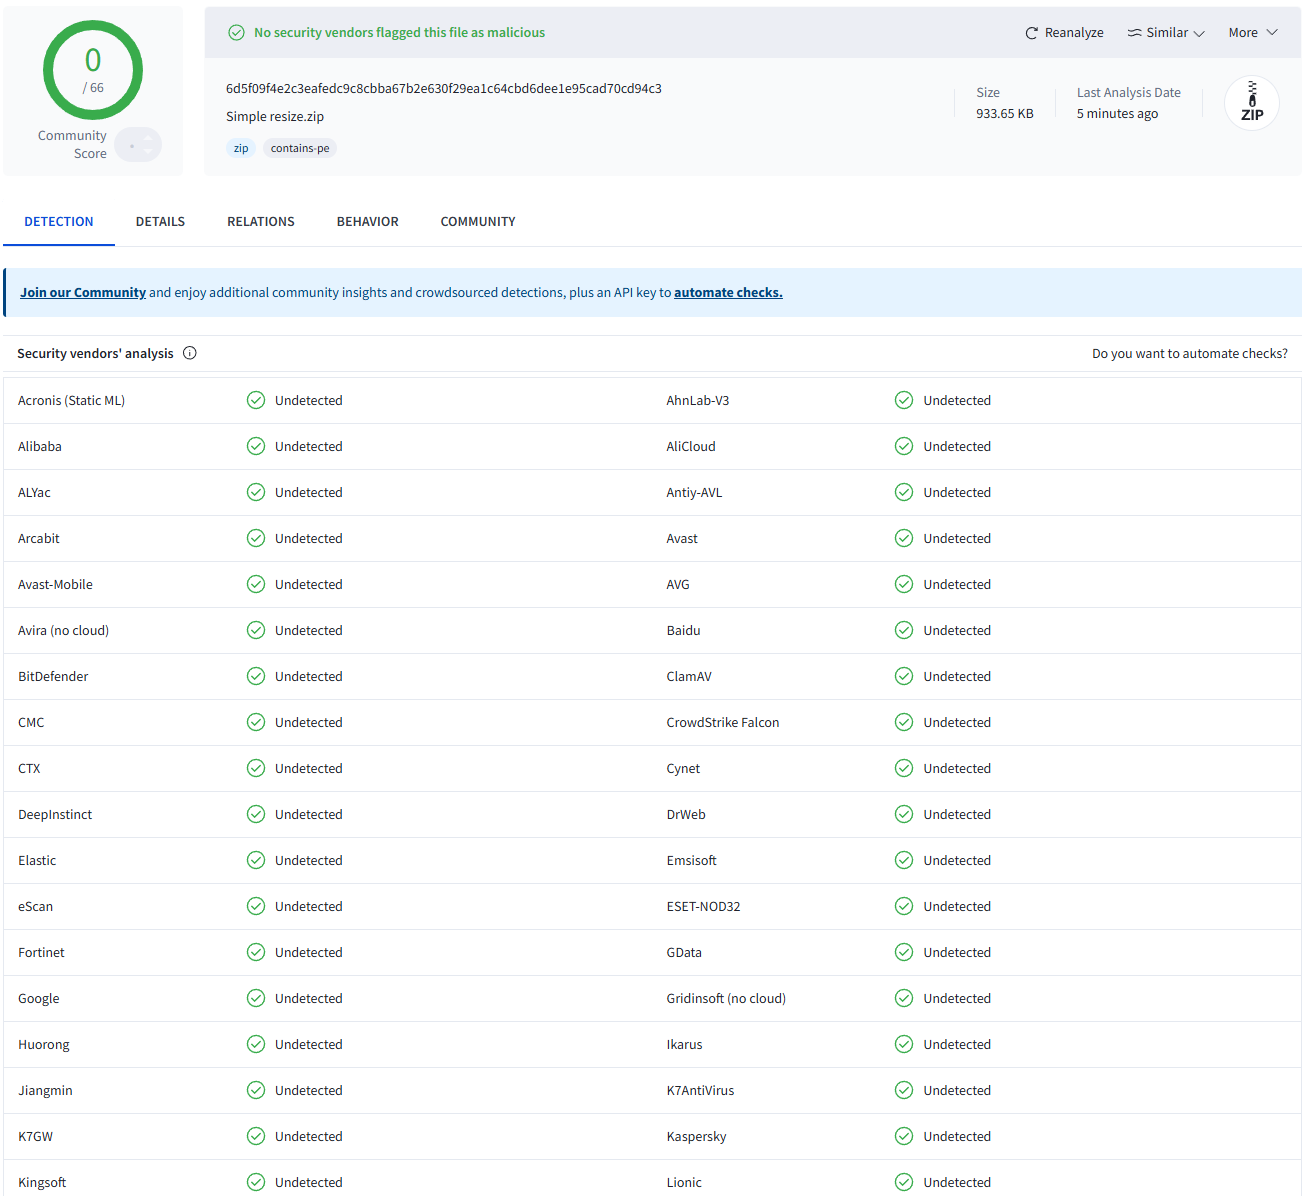The image size is (1307, 1196).
Task: Click the Kingsoft vendor name
Action: coord(42,1183)
